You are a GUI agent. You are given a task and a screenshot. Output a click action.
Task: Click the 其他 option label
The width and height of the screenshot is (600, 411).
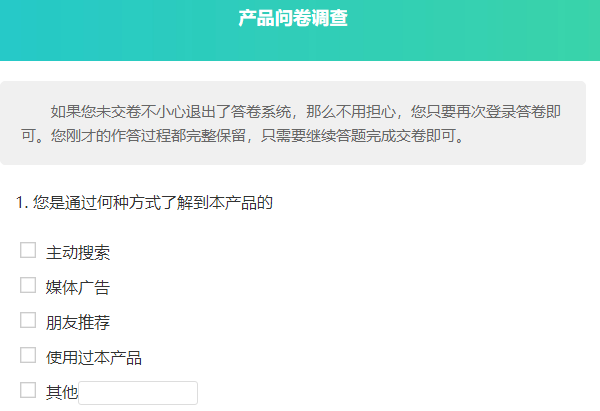coord(62,393)
